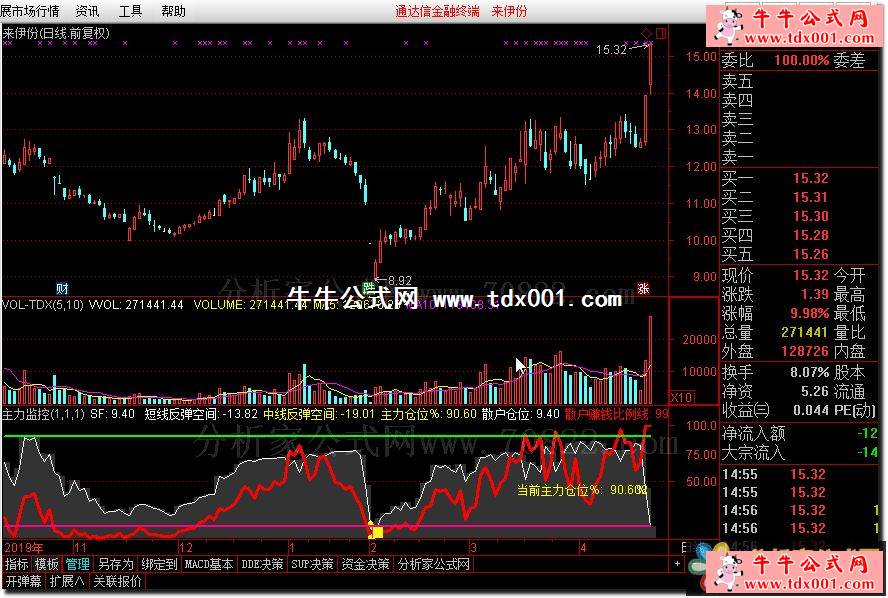888x598 pixels.
Task: Click the 另存为 button
Action: tap(116, 564)
